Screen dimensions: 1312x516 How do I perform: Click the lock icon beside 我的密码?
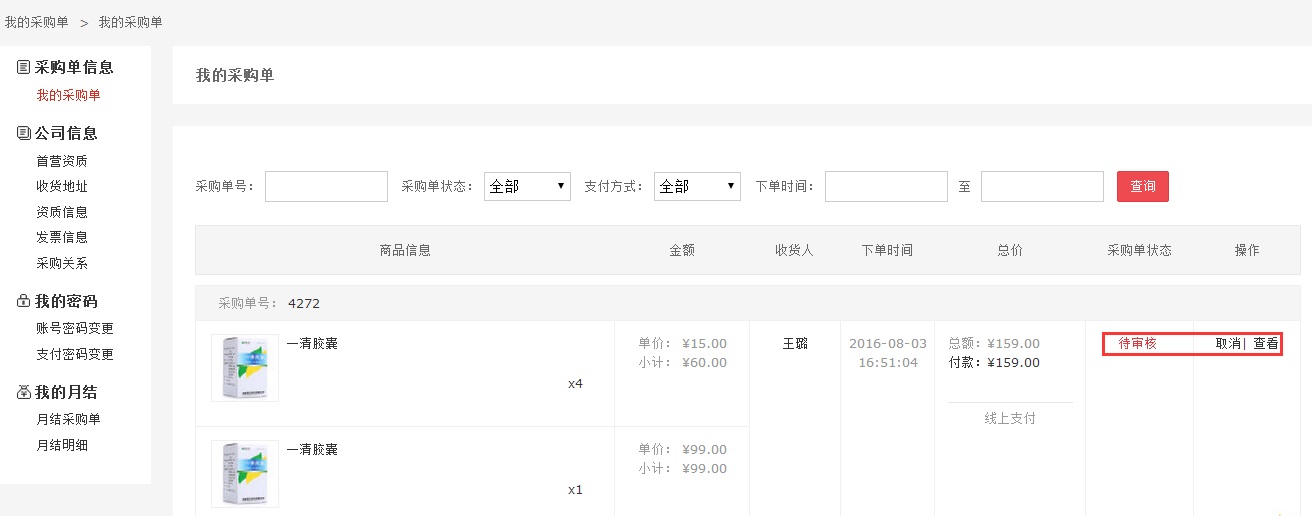(24, 301)
